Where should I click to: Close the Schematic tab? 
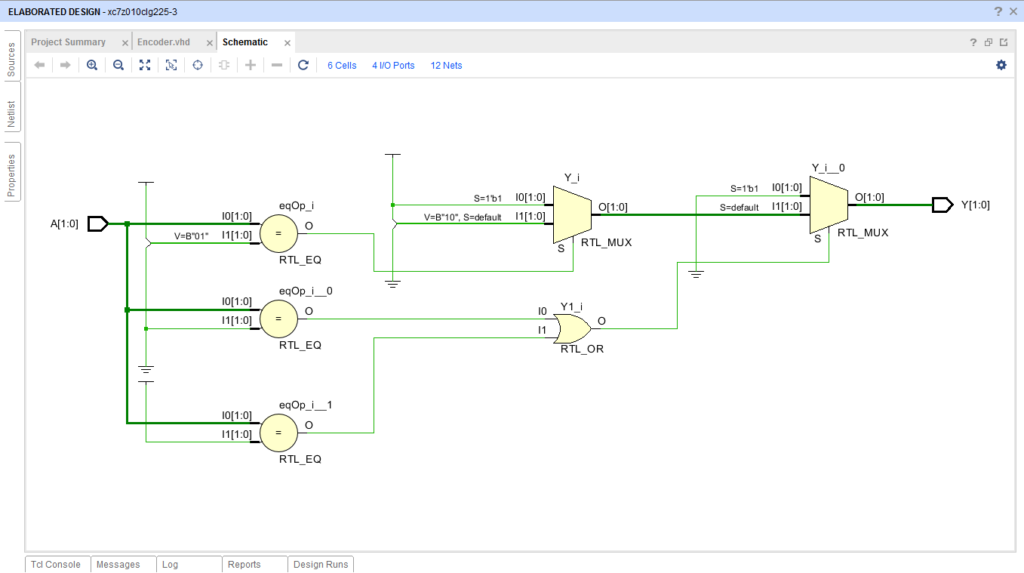coord(287,42)
